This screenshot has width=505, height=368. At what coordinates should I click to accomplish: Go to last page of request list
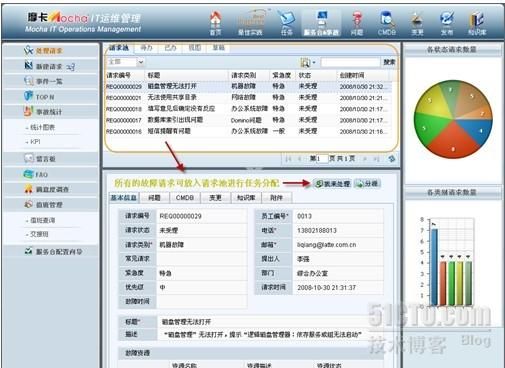pos(376,159)
